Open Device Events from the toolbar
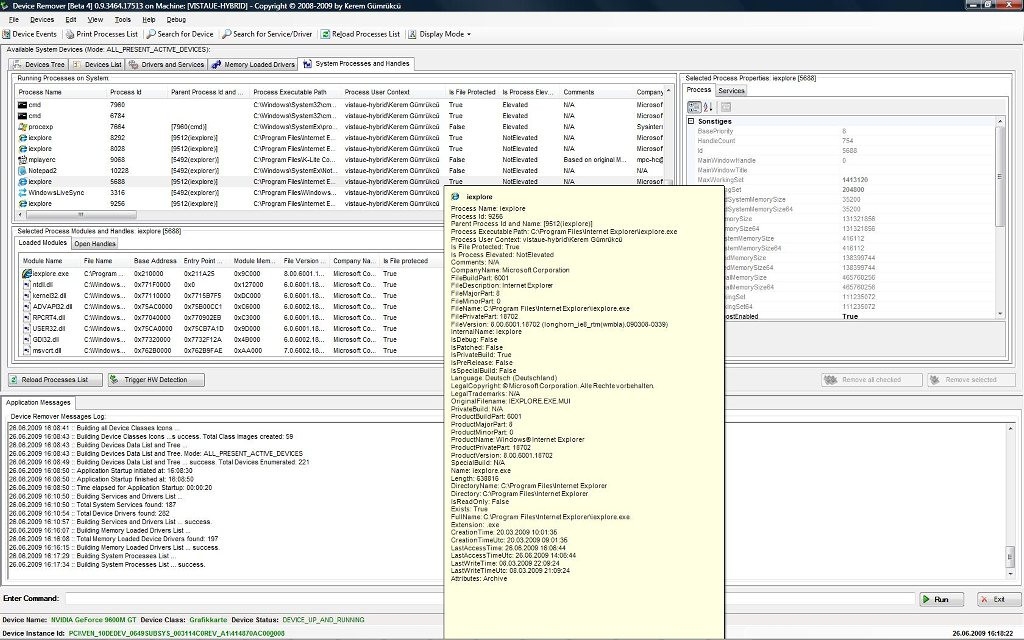This screenshot has height=640, width=1024. click(29, 34)
